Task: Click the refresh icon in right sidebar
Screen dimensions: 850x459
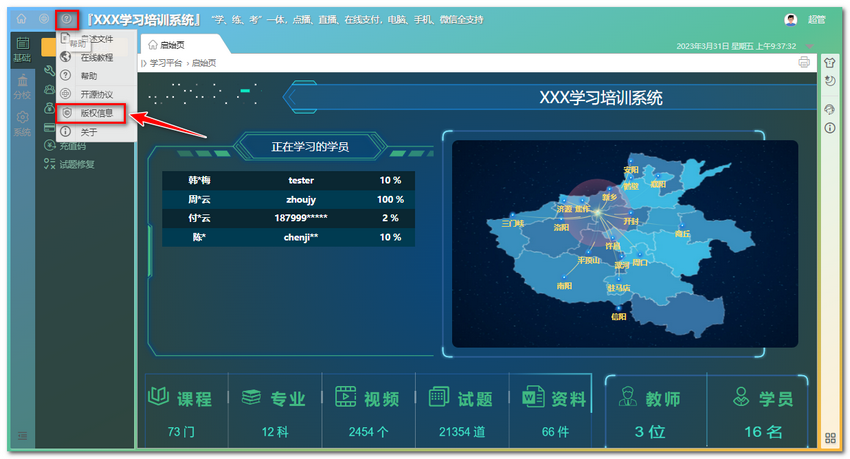Action: pos(829,81)
